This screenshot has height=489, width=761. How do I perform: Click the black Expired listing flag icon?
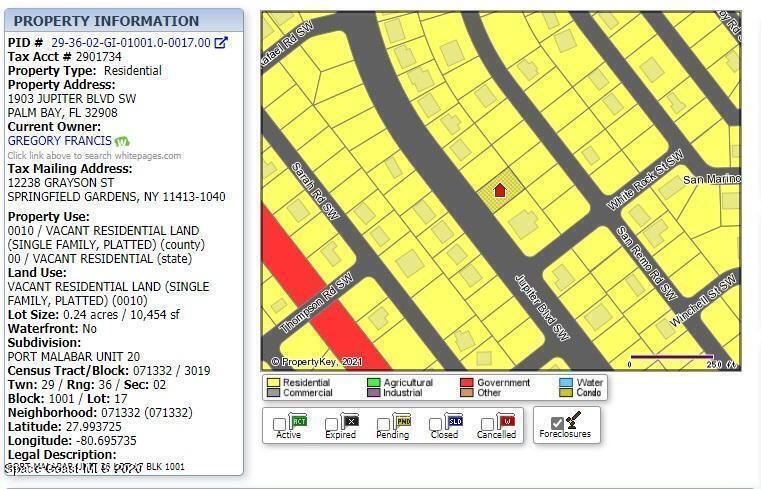pyautogui.click(x=349, y=421)
